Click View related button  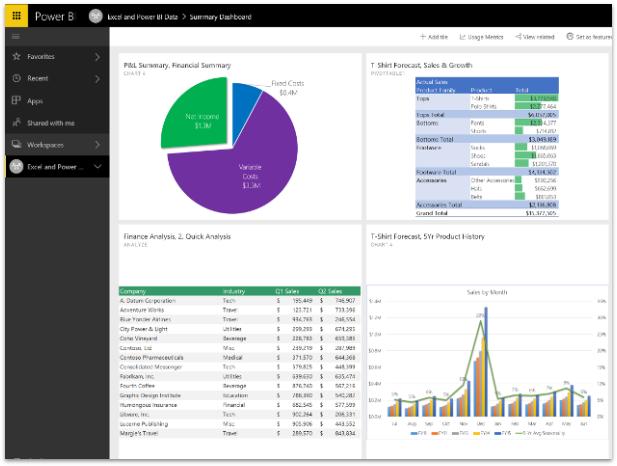coord(535,37)
